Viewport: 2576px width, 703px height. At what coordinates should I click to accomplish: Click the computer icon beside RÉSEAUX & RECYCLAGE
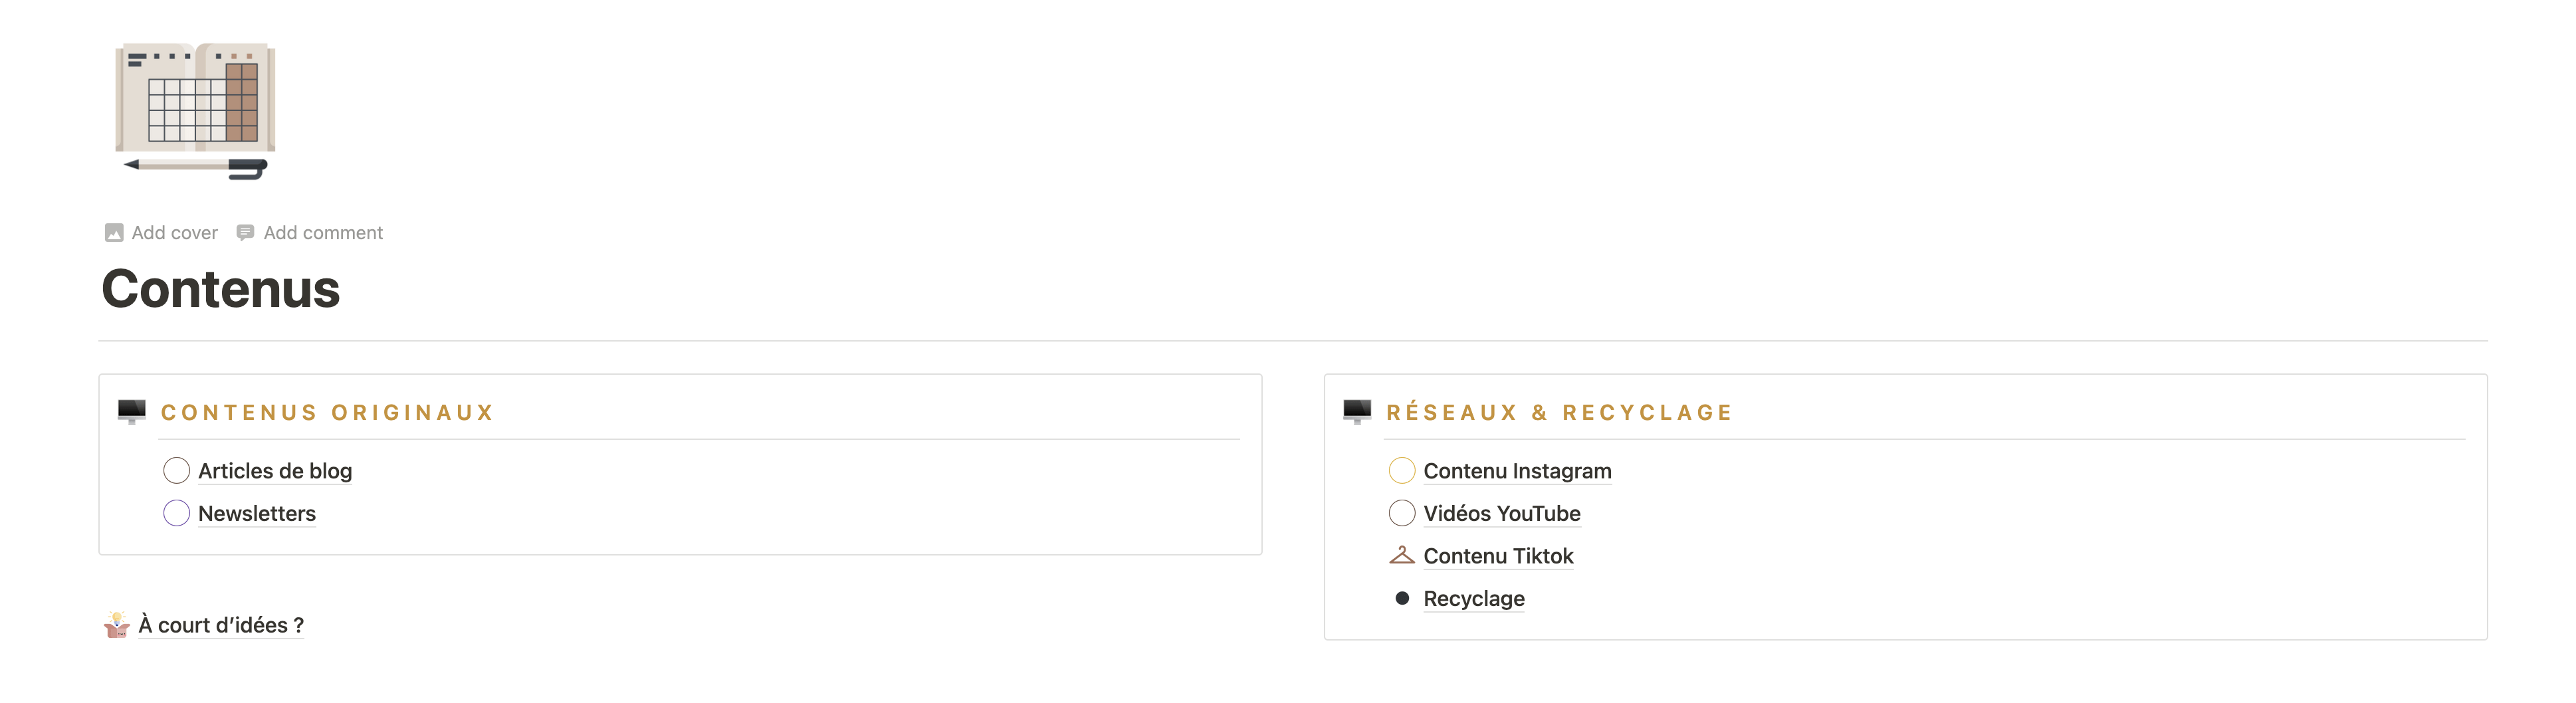click(x=1357, y=411)
